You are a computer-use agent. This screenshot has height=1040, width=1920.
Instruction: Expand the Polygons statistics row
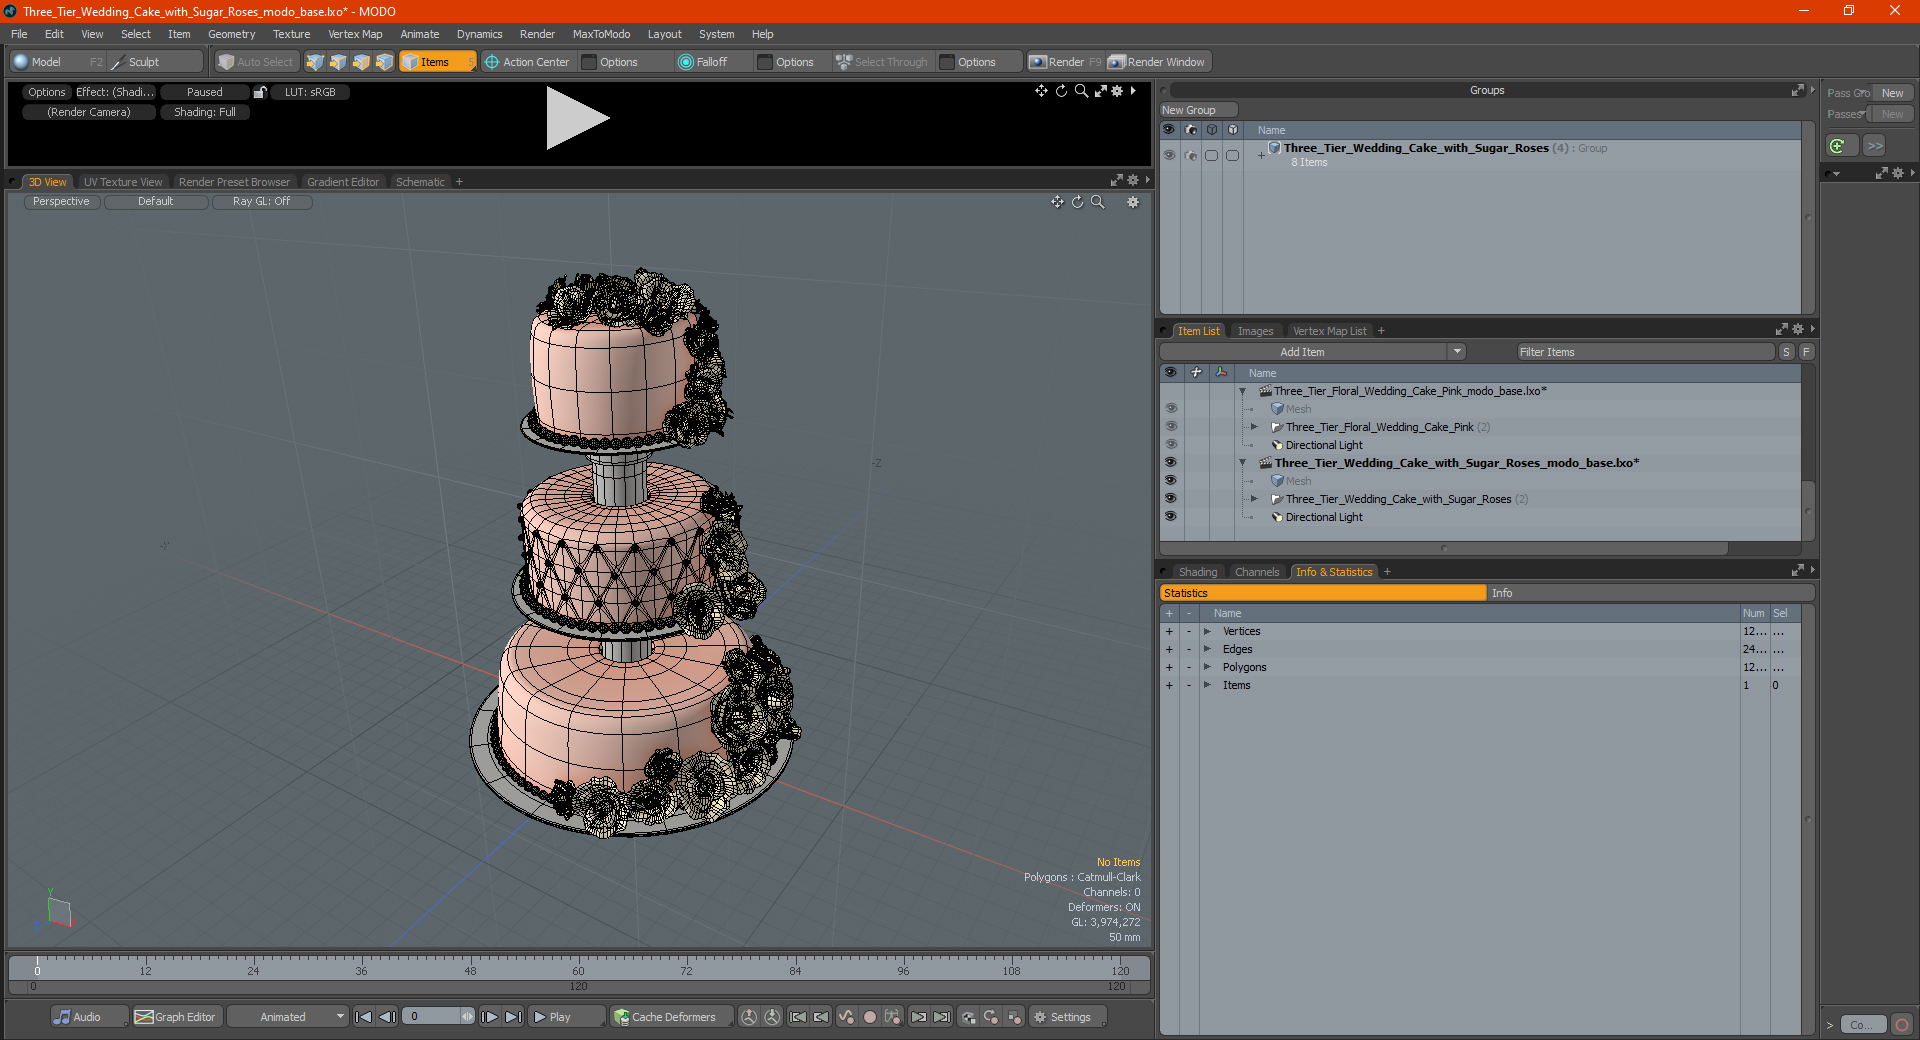point(1207,668)
